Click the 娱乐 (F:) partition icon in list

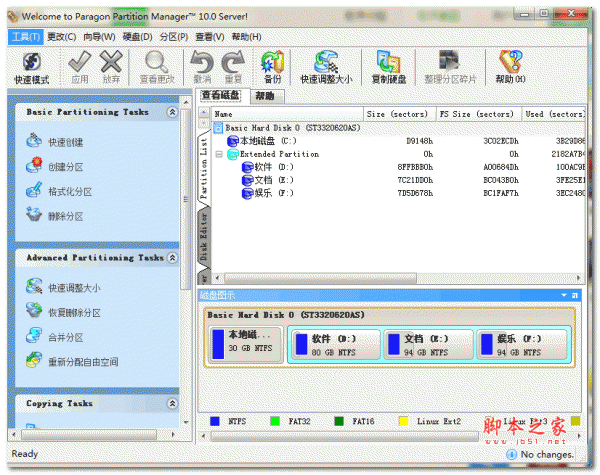coord(248,193)
